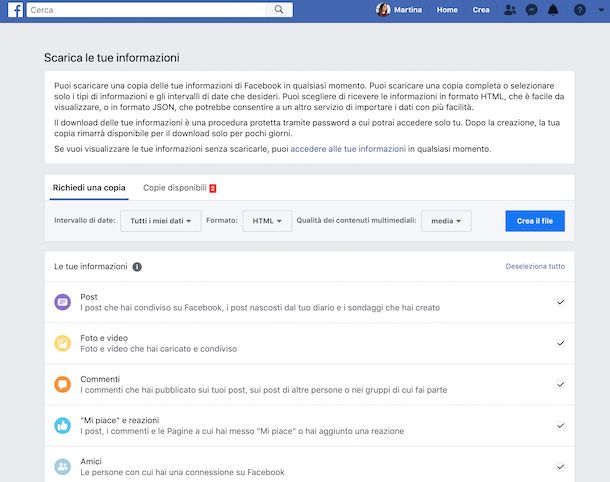Click the search magnifier icon
The image size is (610, 482).
279,10
